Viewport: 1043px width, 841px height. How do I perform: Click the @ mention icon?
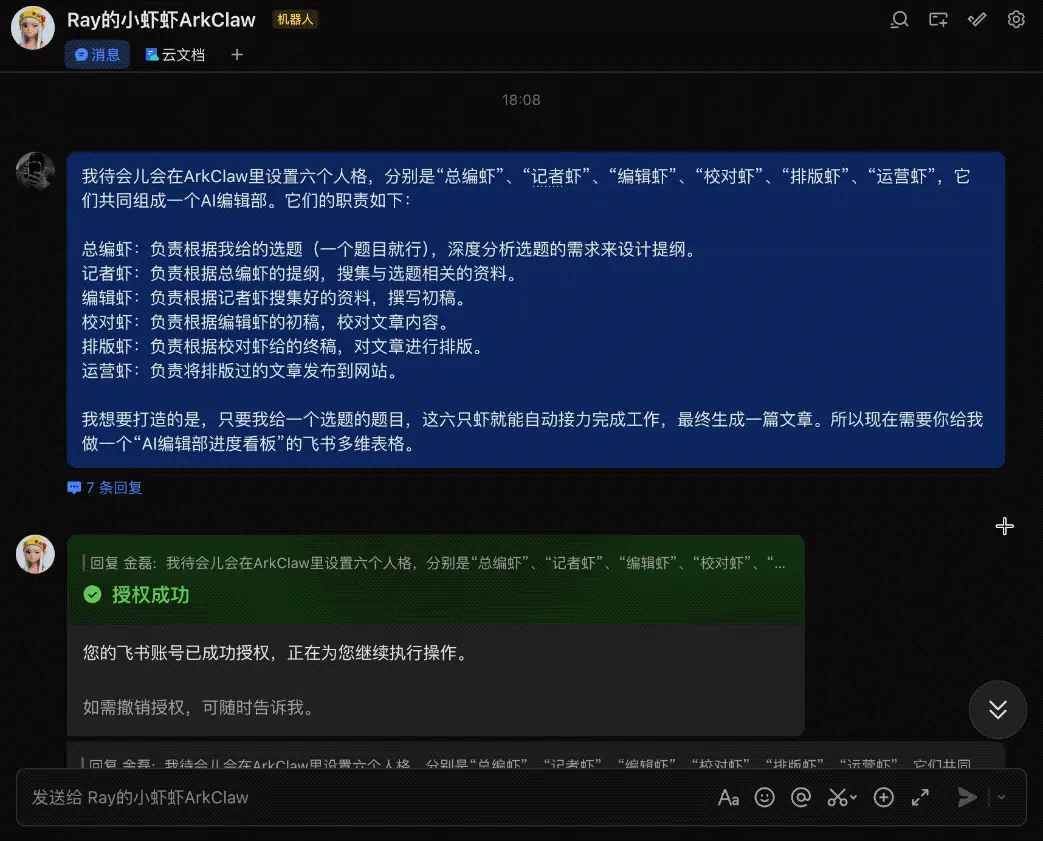click(x=801, y=797)
